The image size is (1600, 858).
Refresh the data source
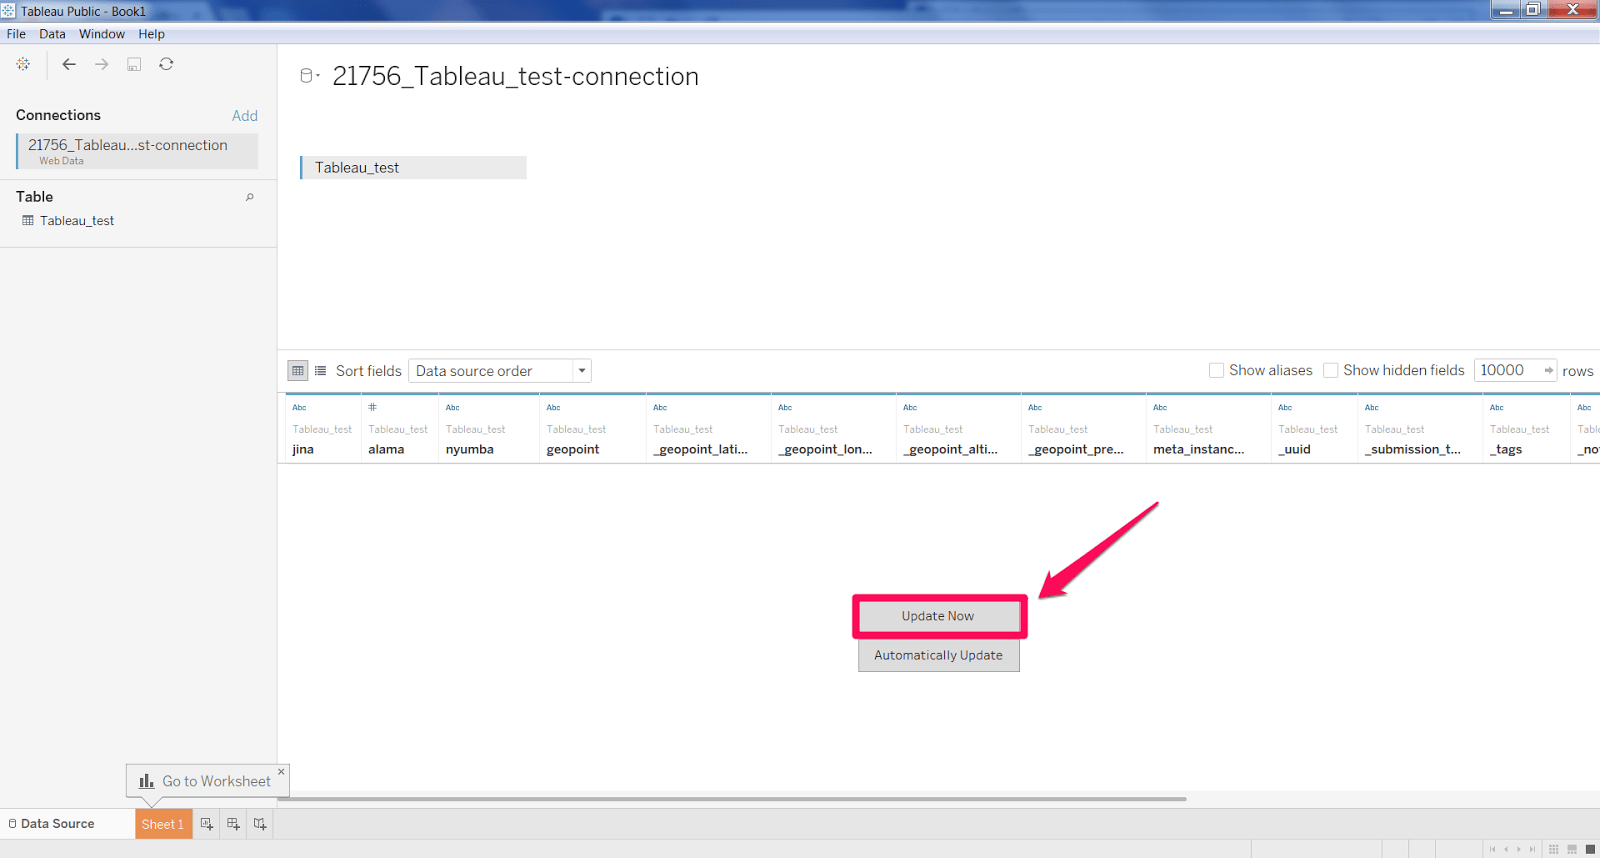pos(166,64)
